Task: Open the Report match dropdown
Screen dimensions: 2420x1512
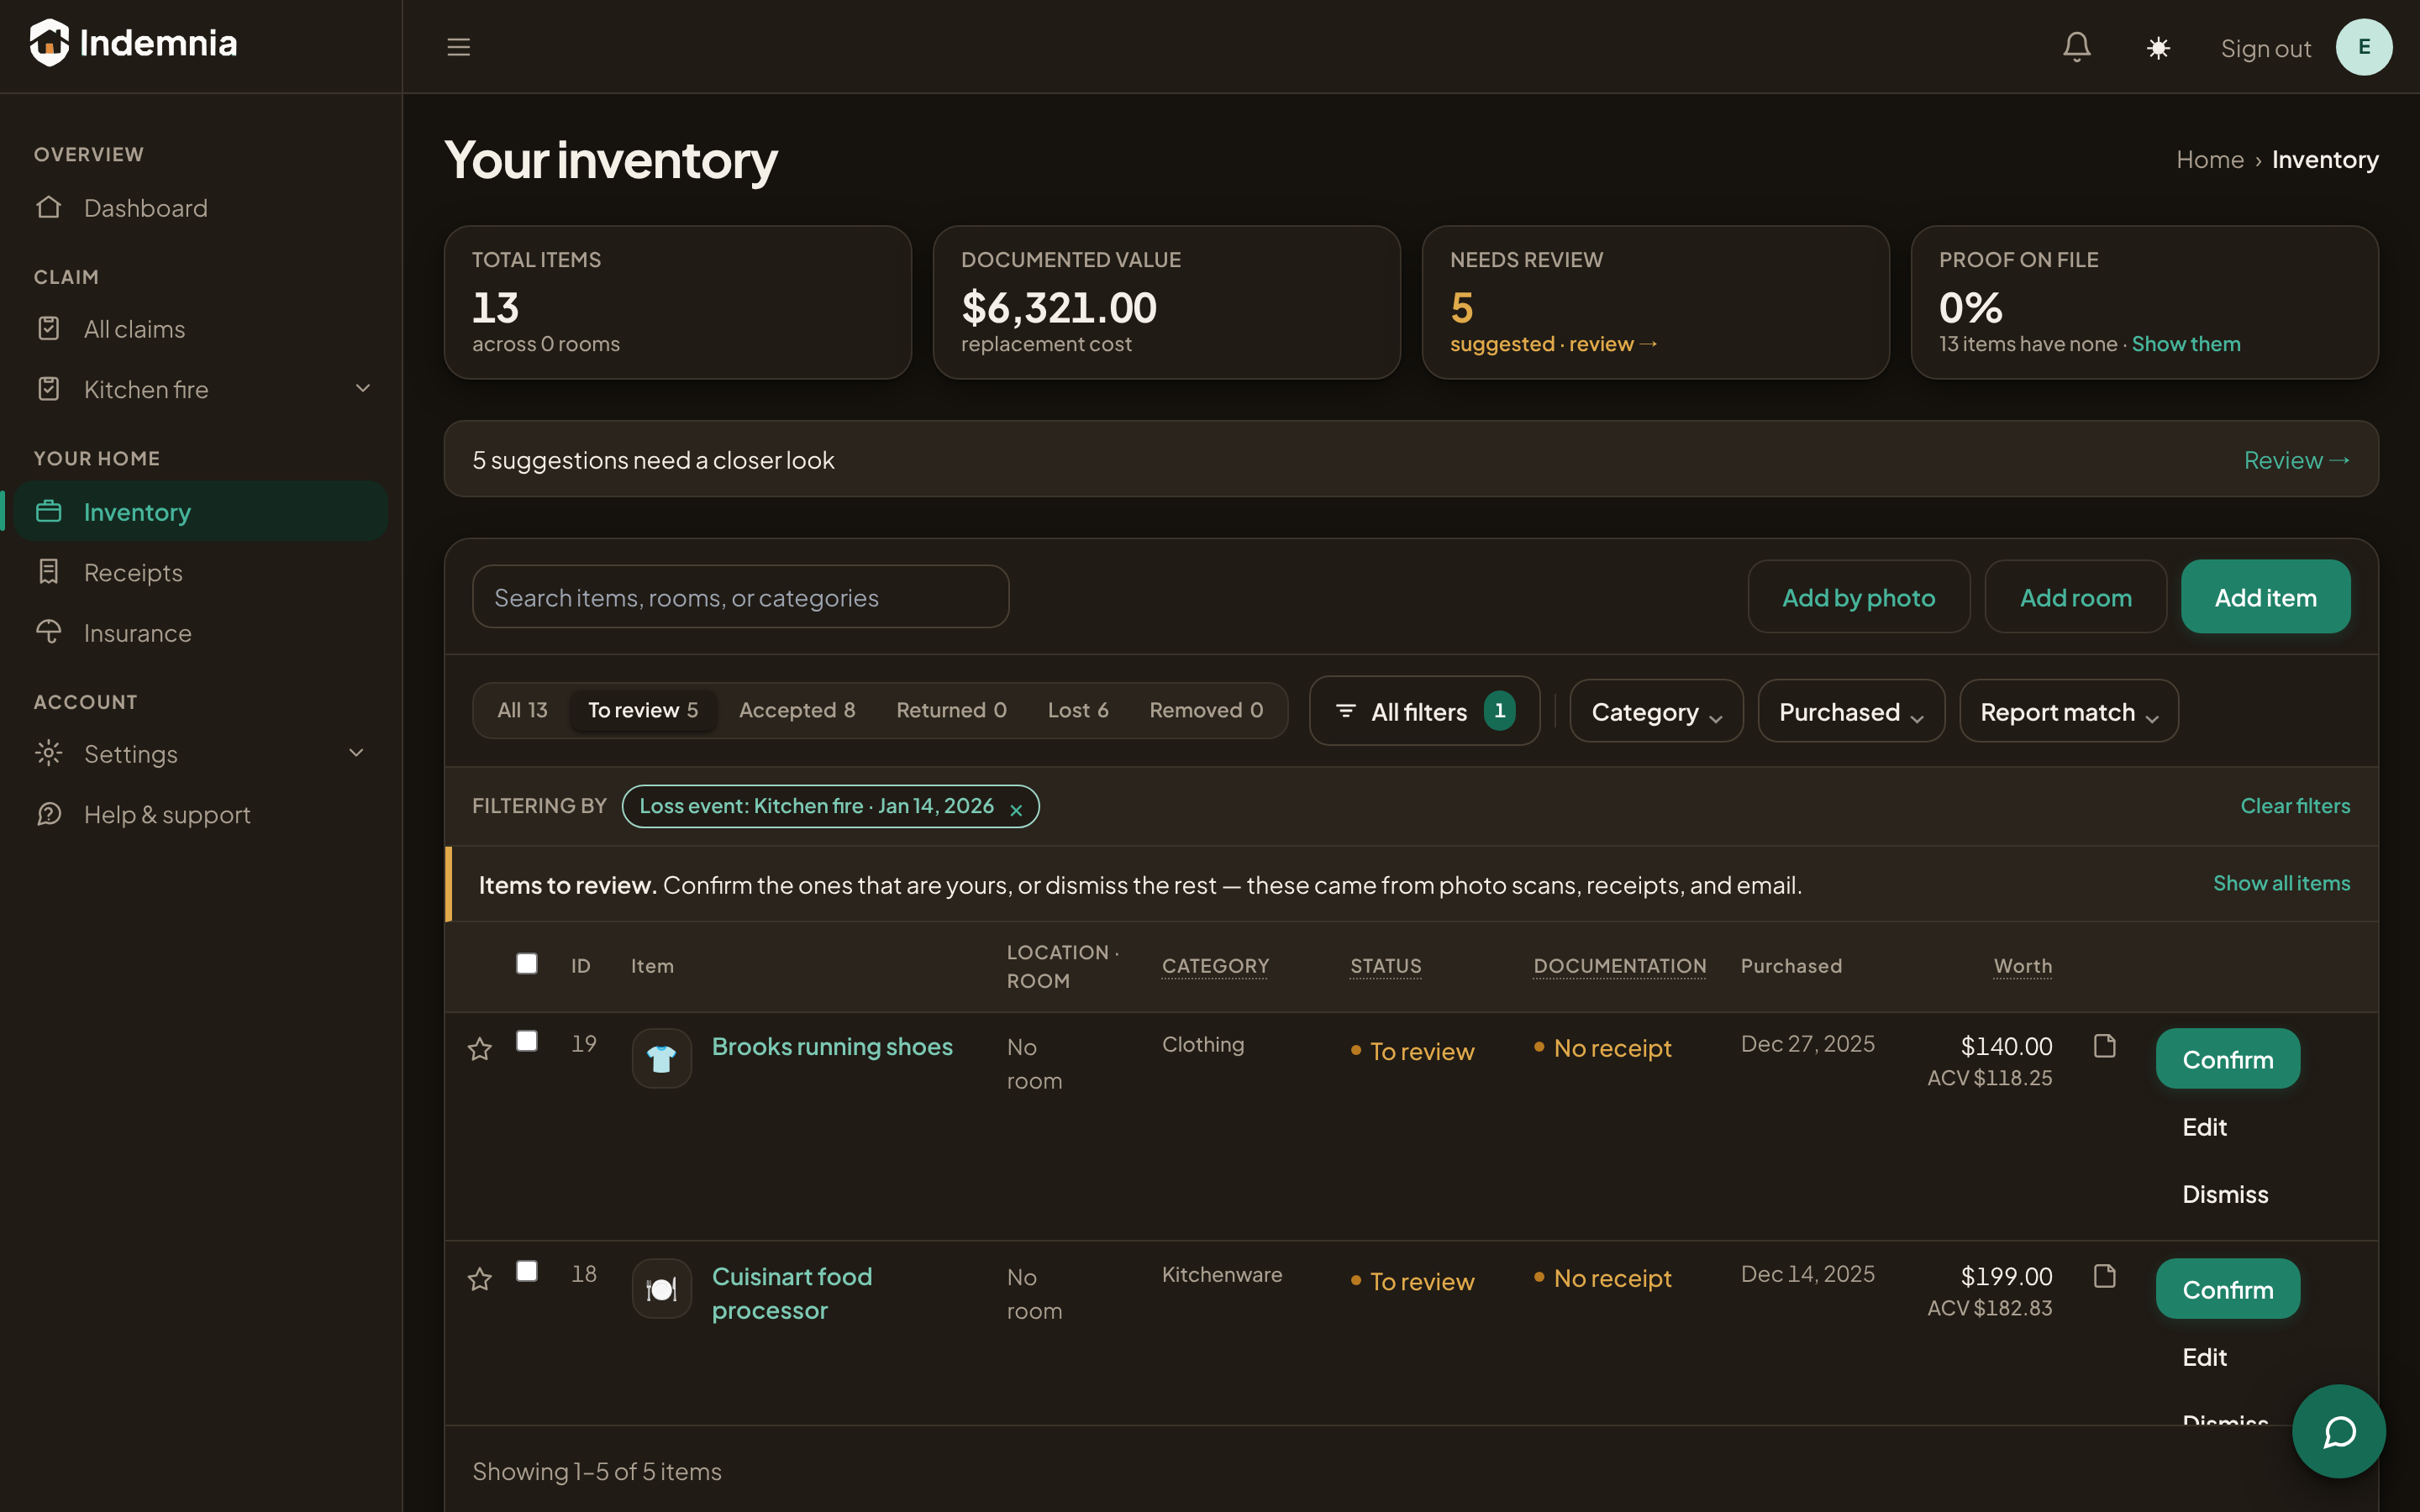Action: pos(2068,711)
